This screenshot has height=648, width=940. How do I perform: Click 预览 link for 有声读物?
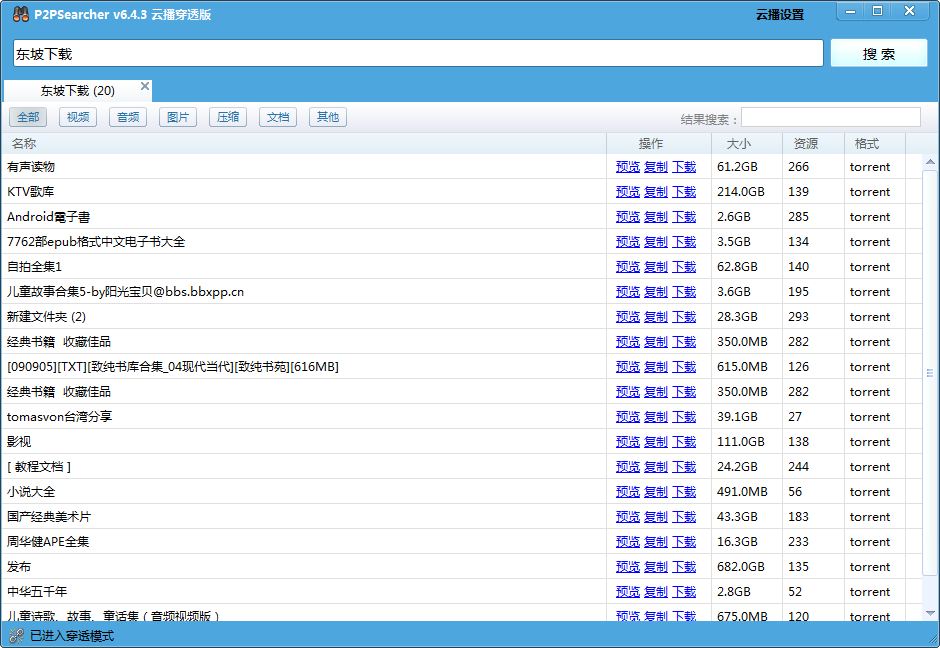(628, 167)
